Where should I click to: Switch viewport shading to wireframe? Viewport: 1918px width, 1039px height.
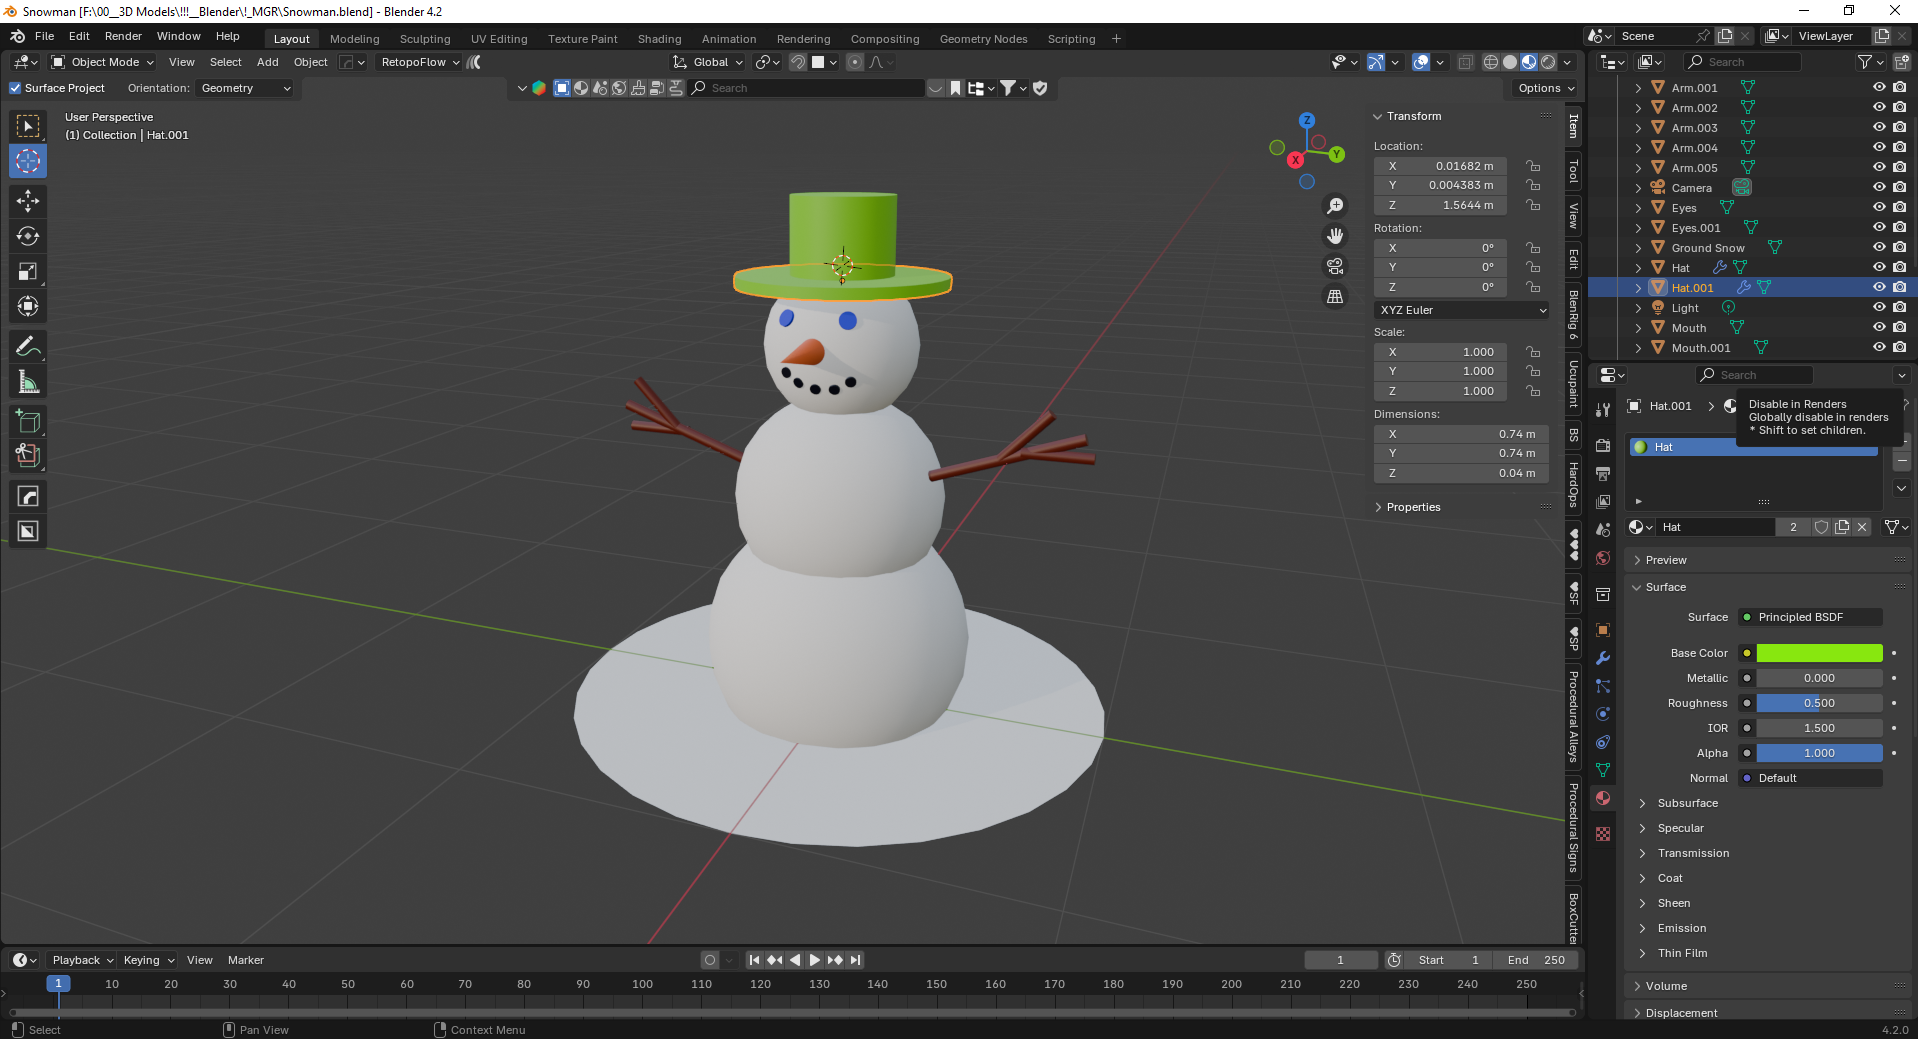pos(1490,62)
